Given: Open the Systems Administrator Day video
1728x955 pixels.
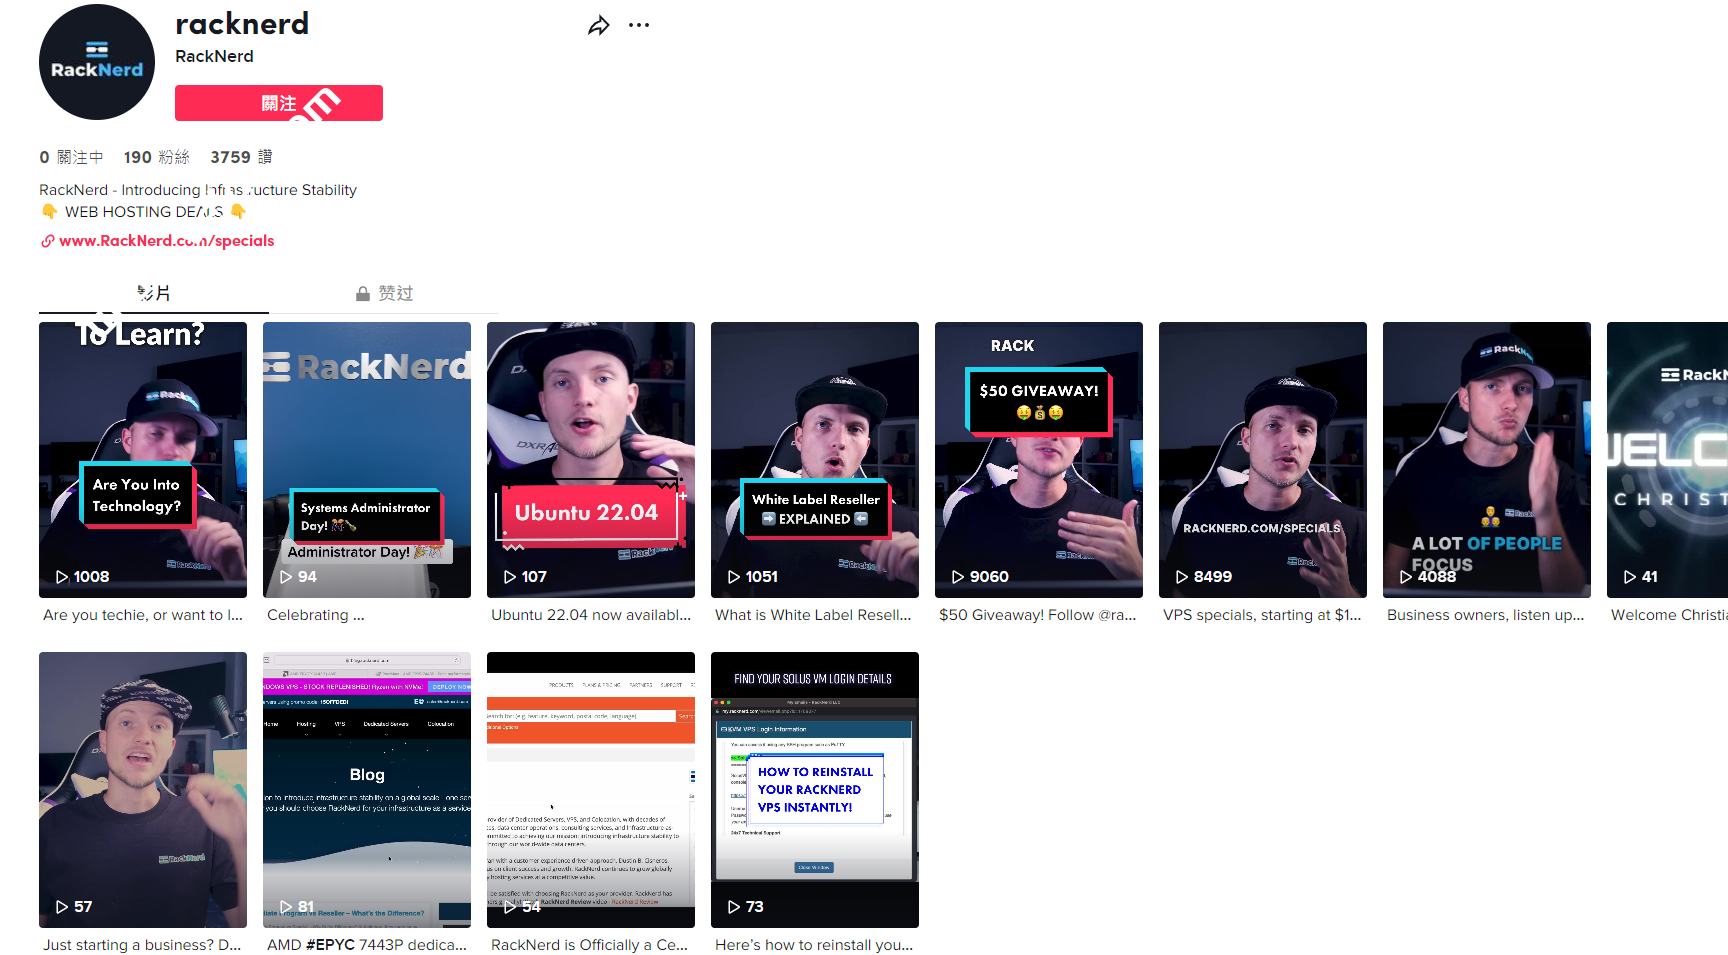Looking at the screenshot, I should pyautogui.click(x=367, y=460).
